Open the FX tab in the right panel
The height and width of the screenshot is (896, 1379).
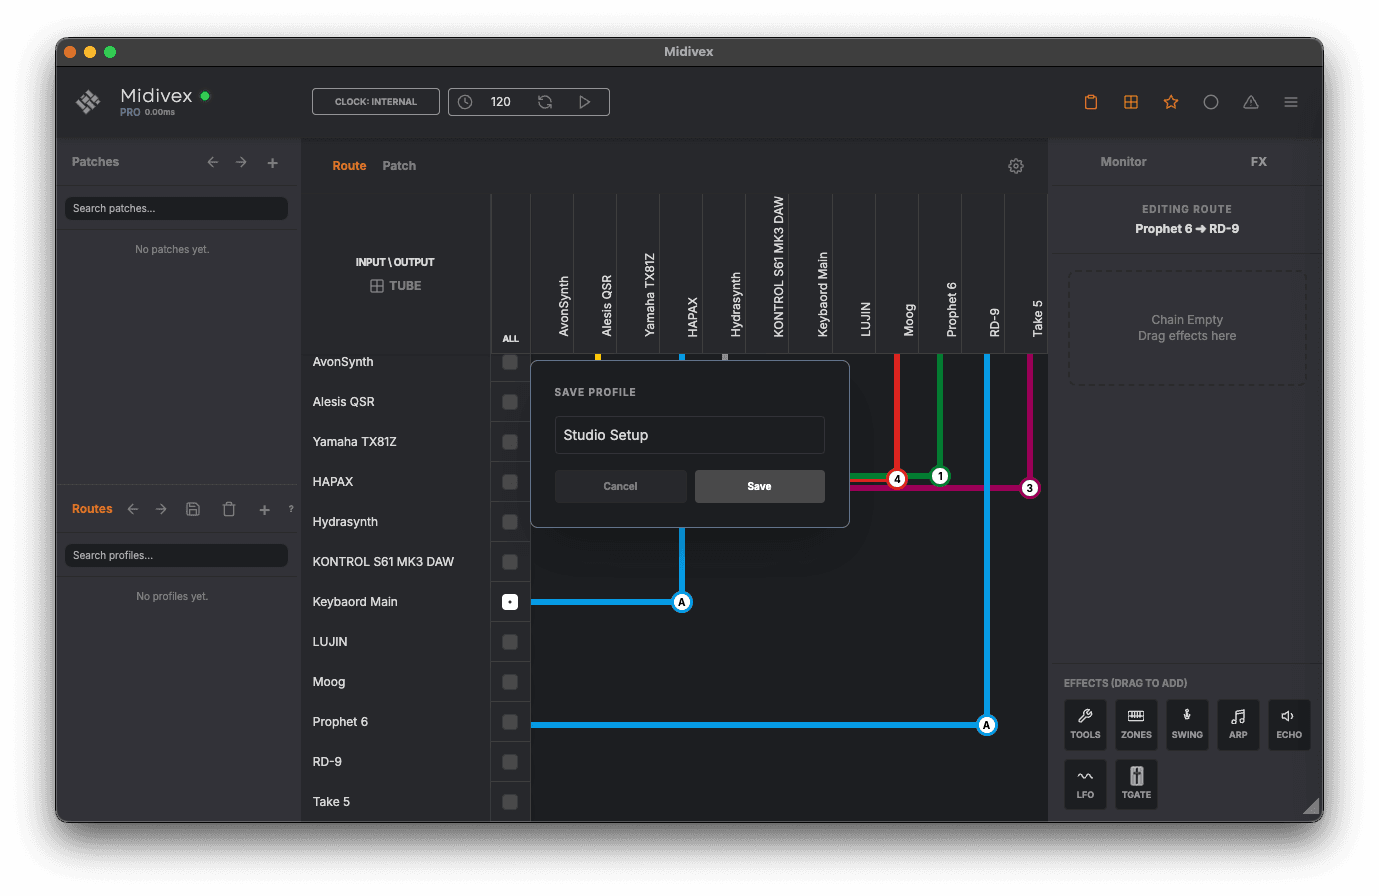[x=1258, y=161]
